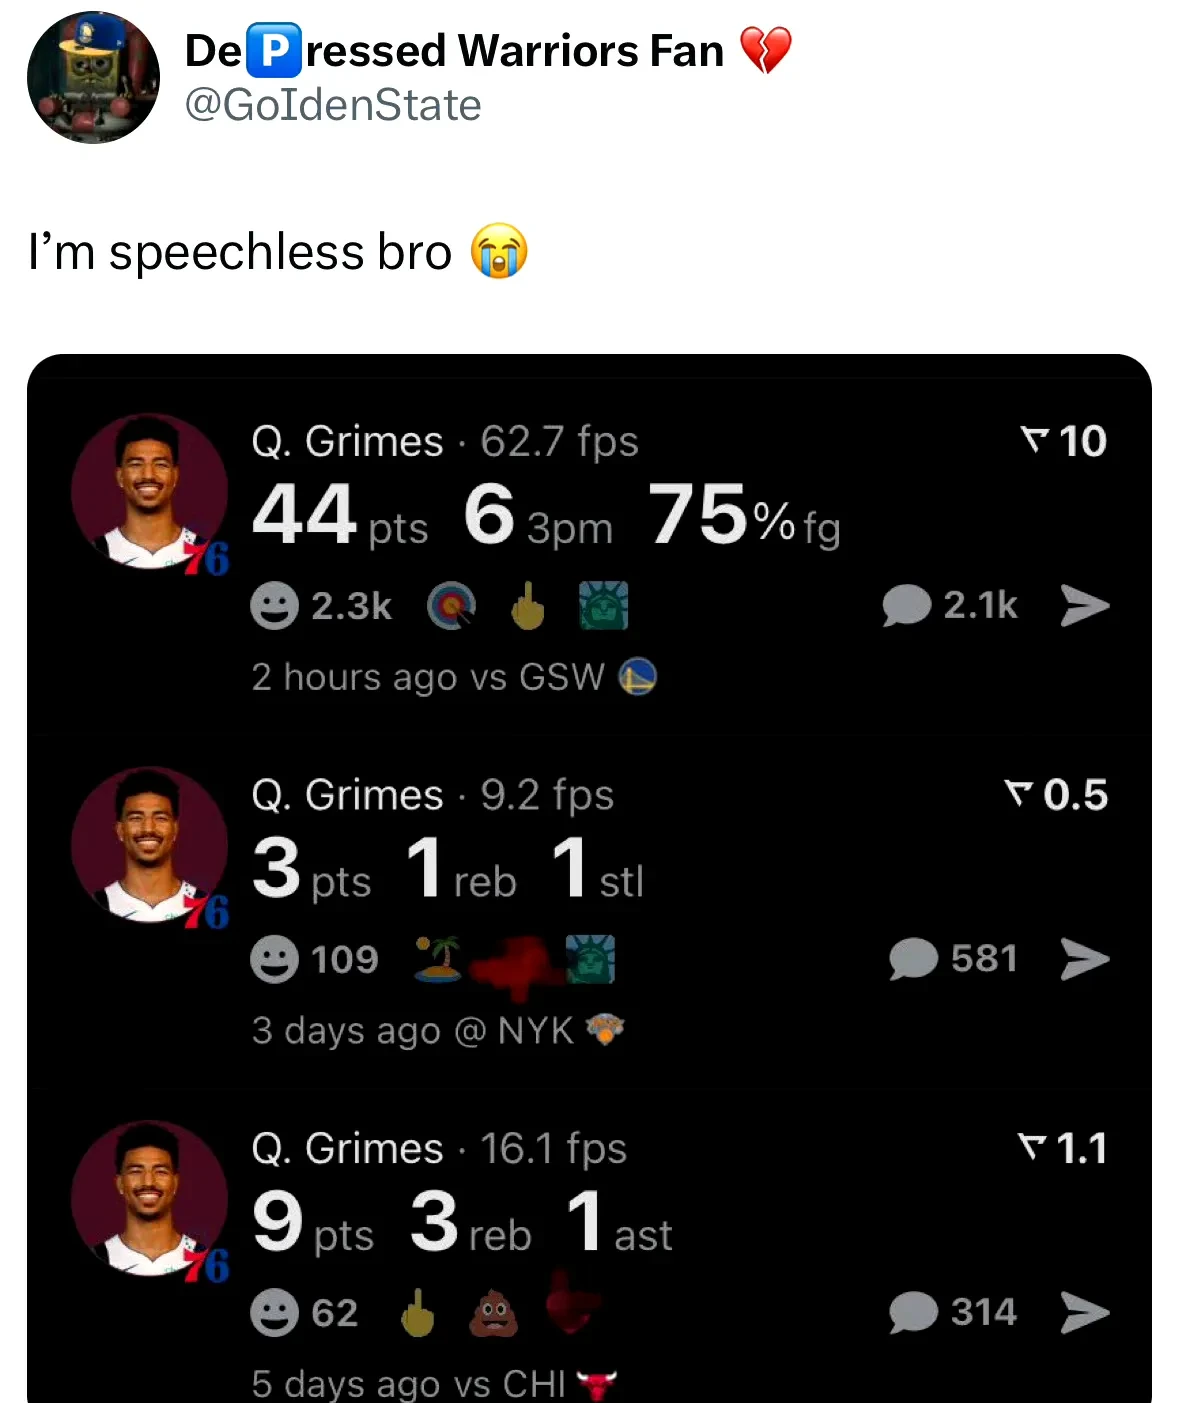
Task: Click the 10 rating indicator on top card
Action: pyautogui.click(x=1064, y=441)
